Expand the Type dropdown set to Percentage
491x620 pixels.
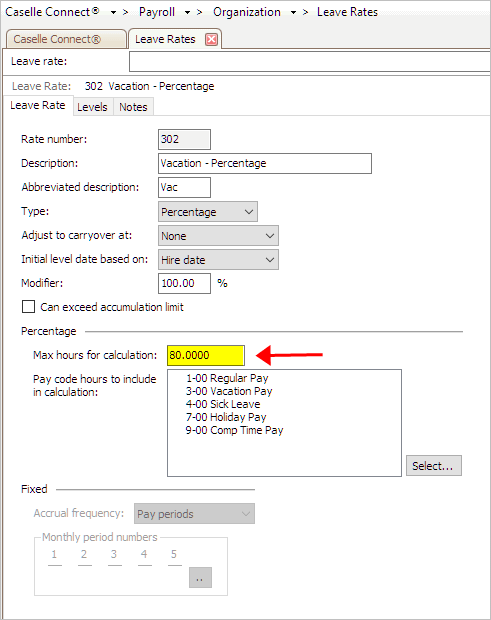click(208, 212)
